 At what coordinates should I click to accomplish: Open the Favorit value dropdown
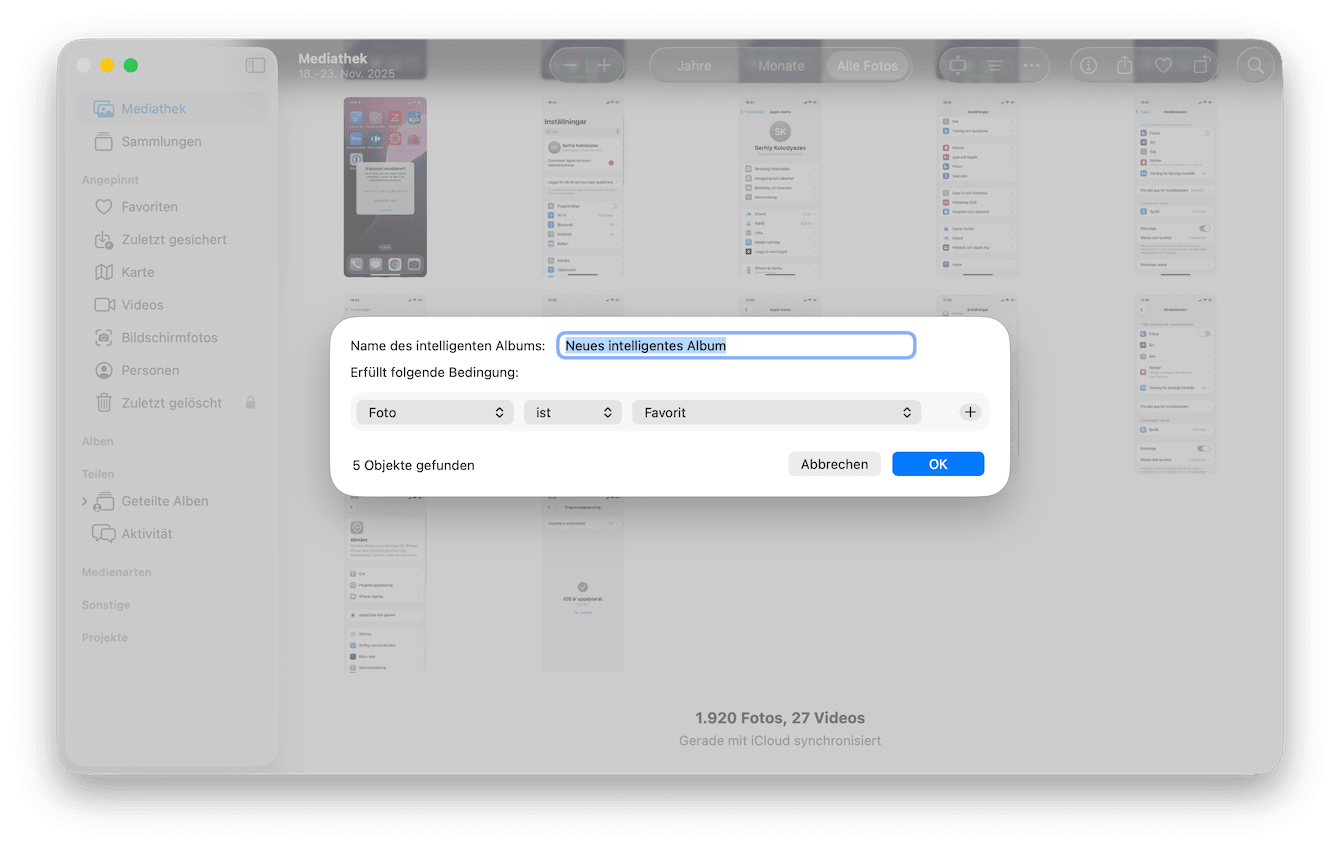tap(776, 412)
